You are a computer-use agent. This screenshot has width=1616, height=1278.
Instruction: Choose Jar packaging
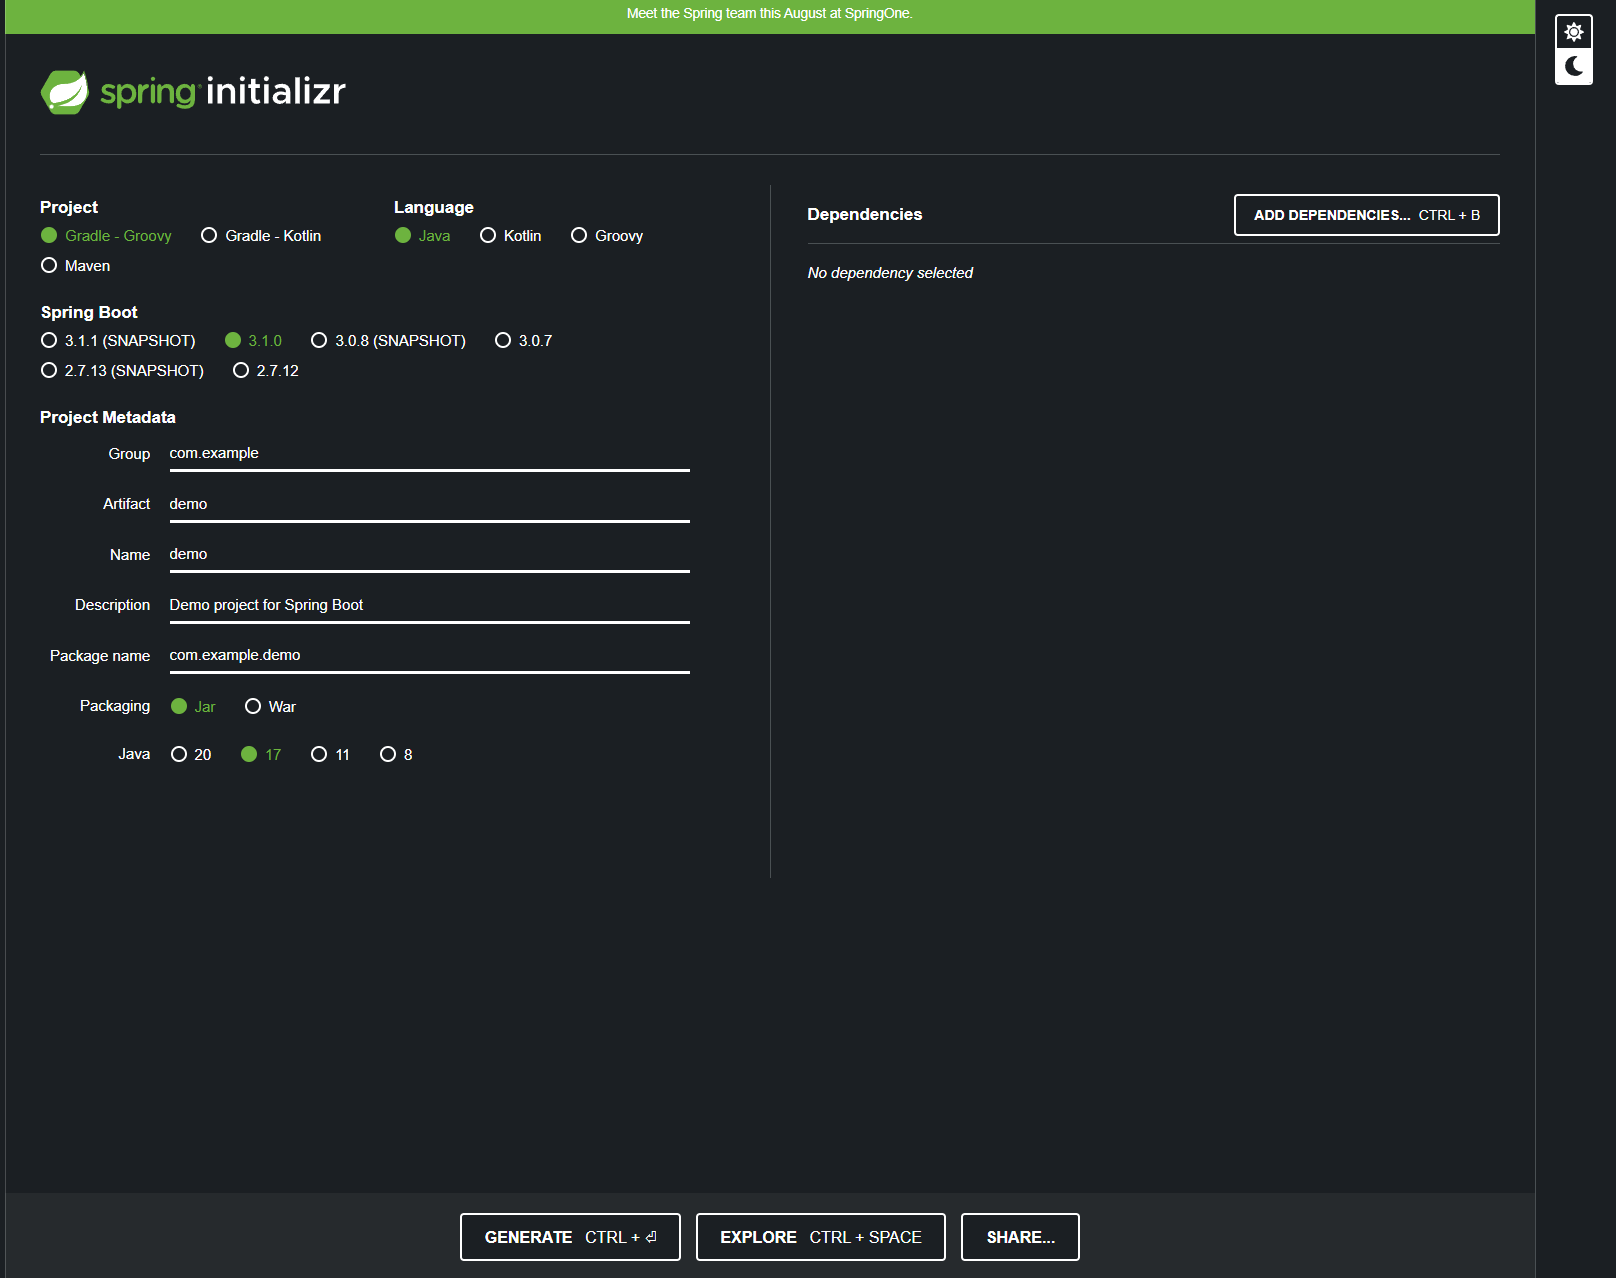(x=193, y=707)
